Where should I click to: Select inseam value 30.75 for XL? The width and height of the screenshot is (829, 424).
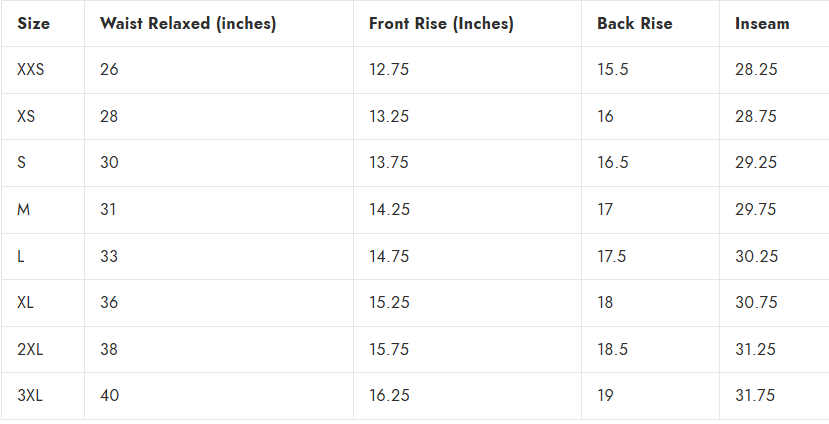(x=756, y=302)
